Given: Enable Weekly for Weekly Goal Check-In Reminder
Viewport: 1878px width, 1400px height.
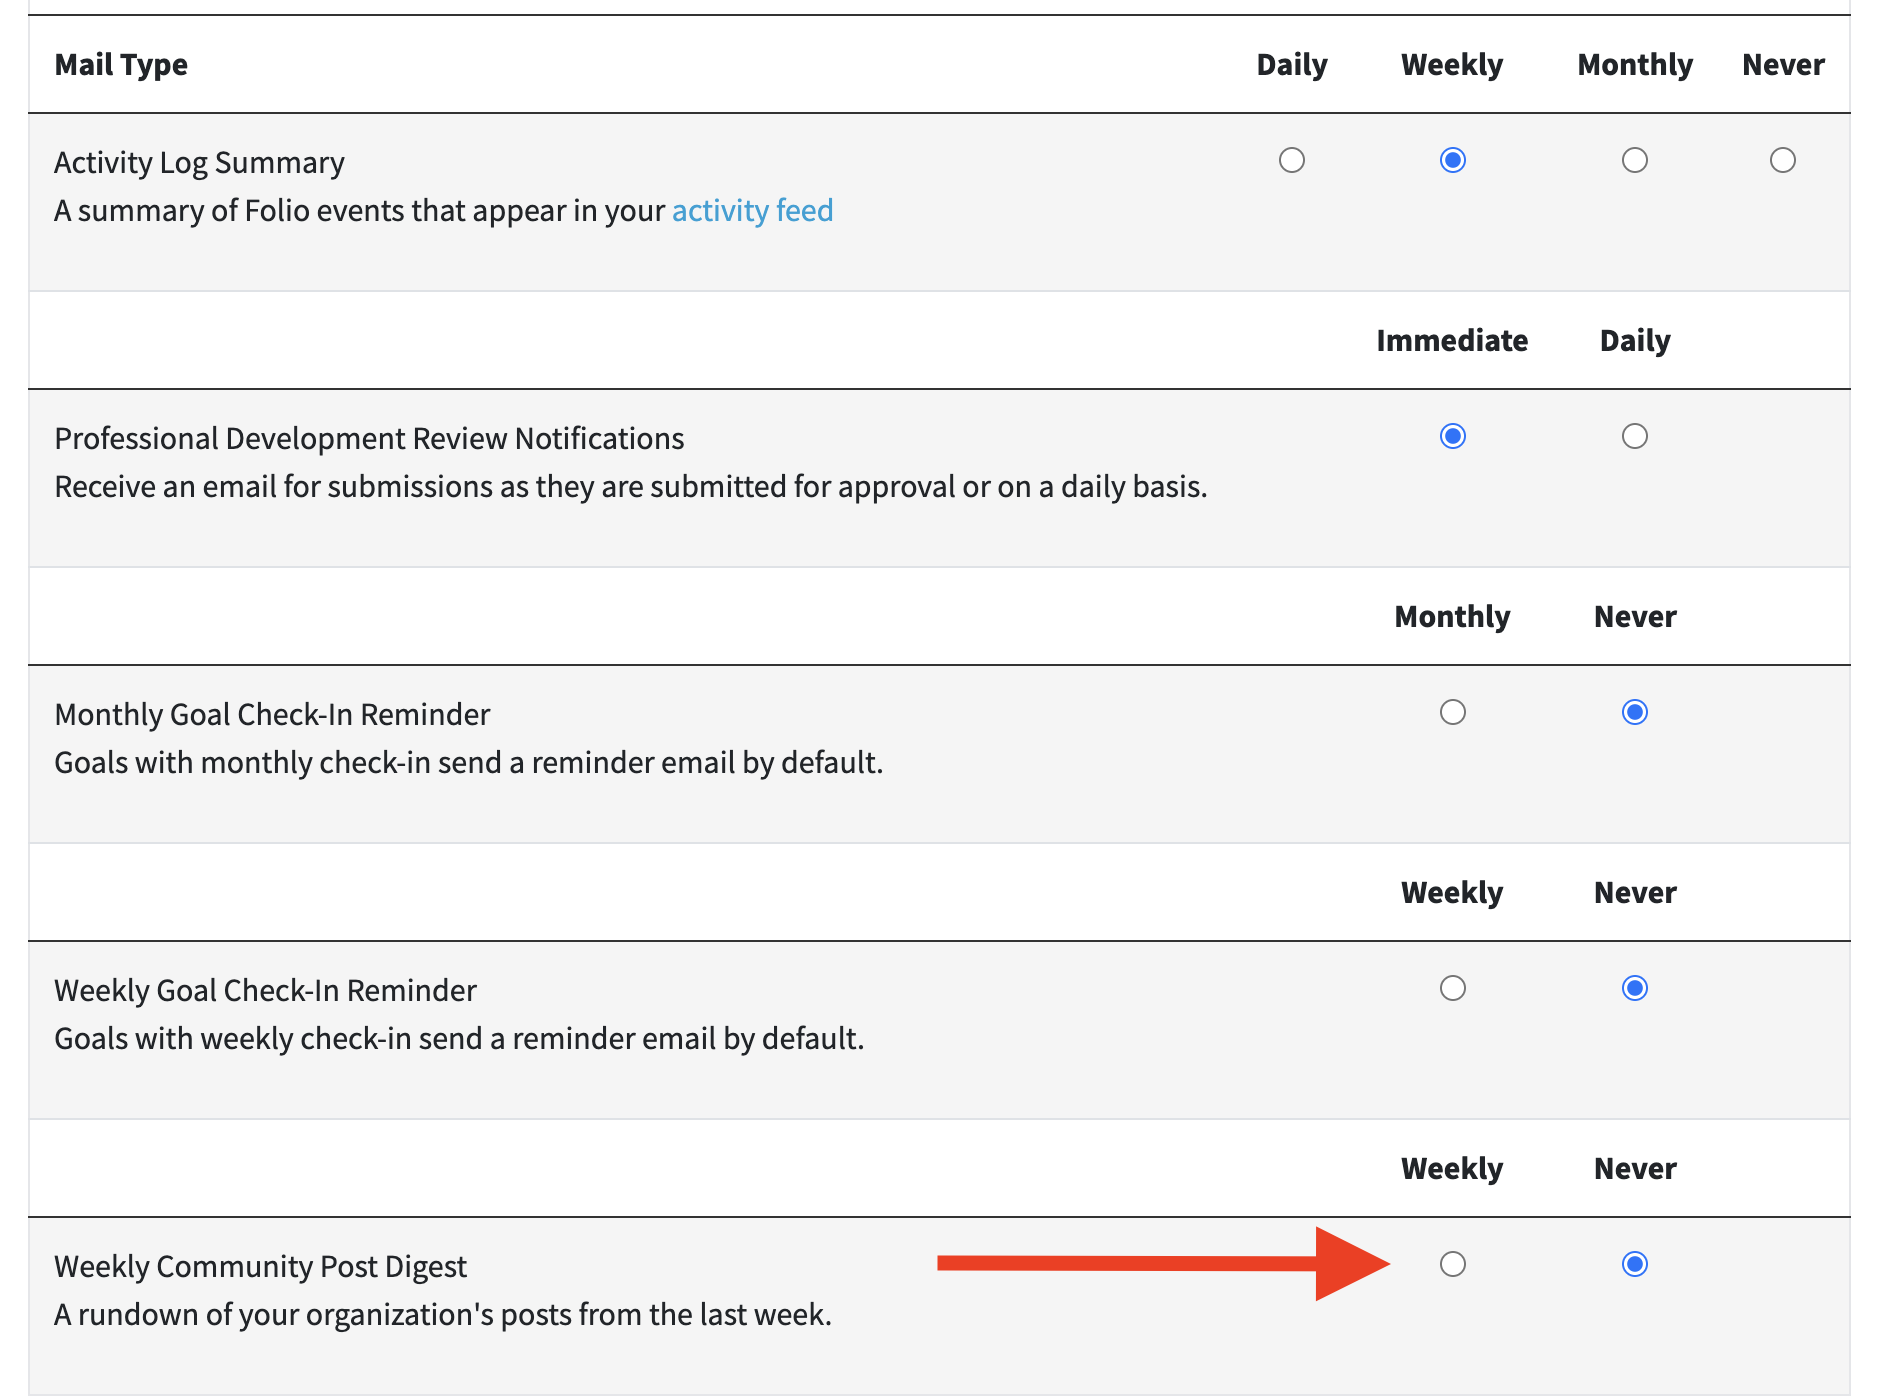Looking at the screenshot, I should click(x=1452, y=988).
